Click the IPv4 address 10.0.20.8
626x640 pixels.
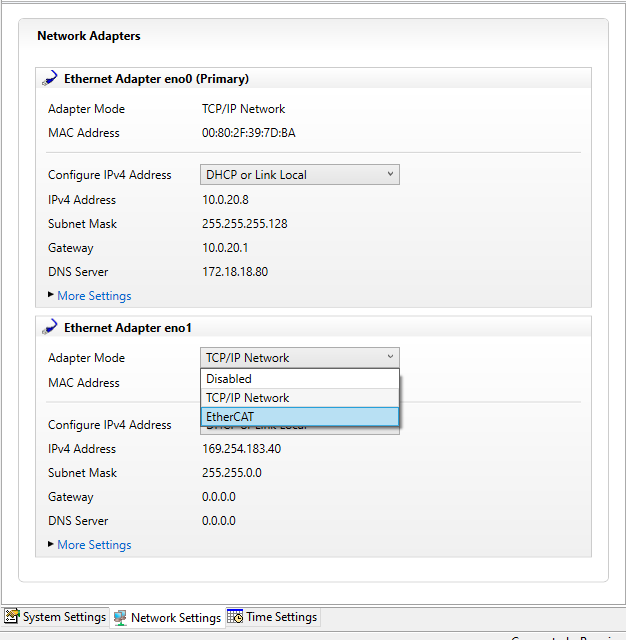(x=225, y=200)
